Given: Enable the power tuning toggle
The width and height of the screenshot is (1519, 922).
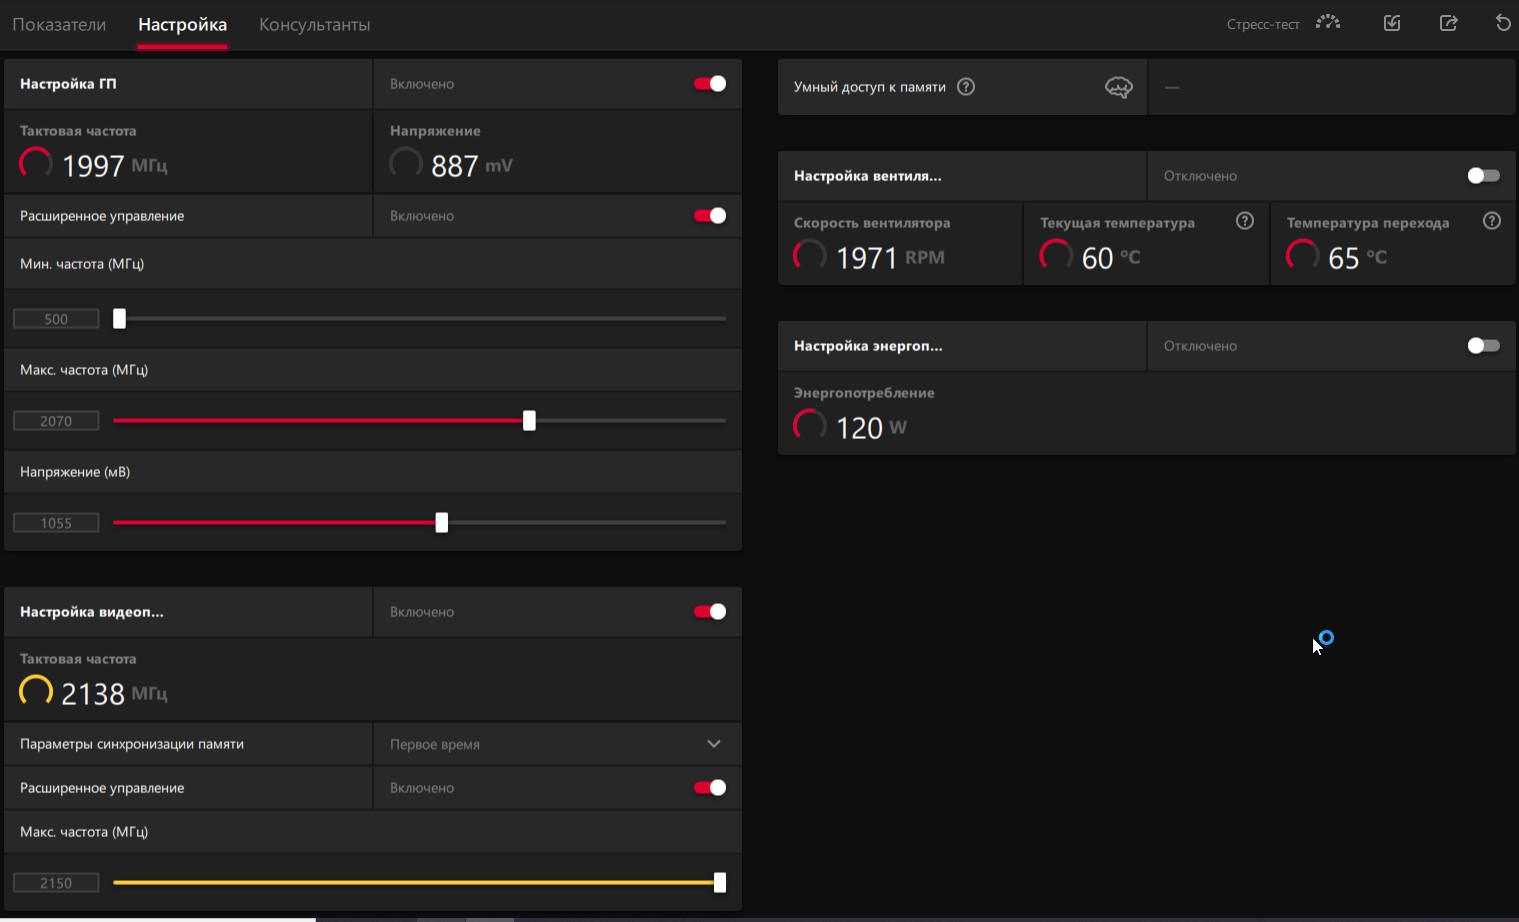Looking at the screenshot, I should (x=1483, y=346).
